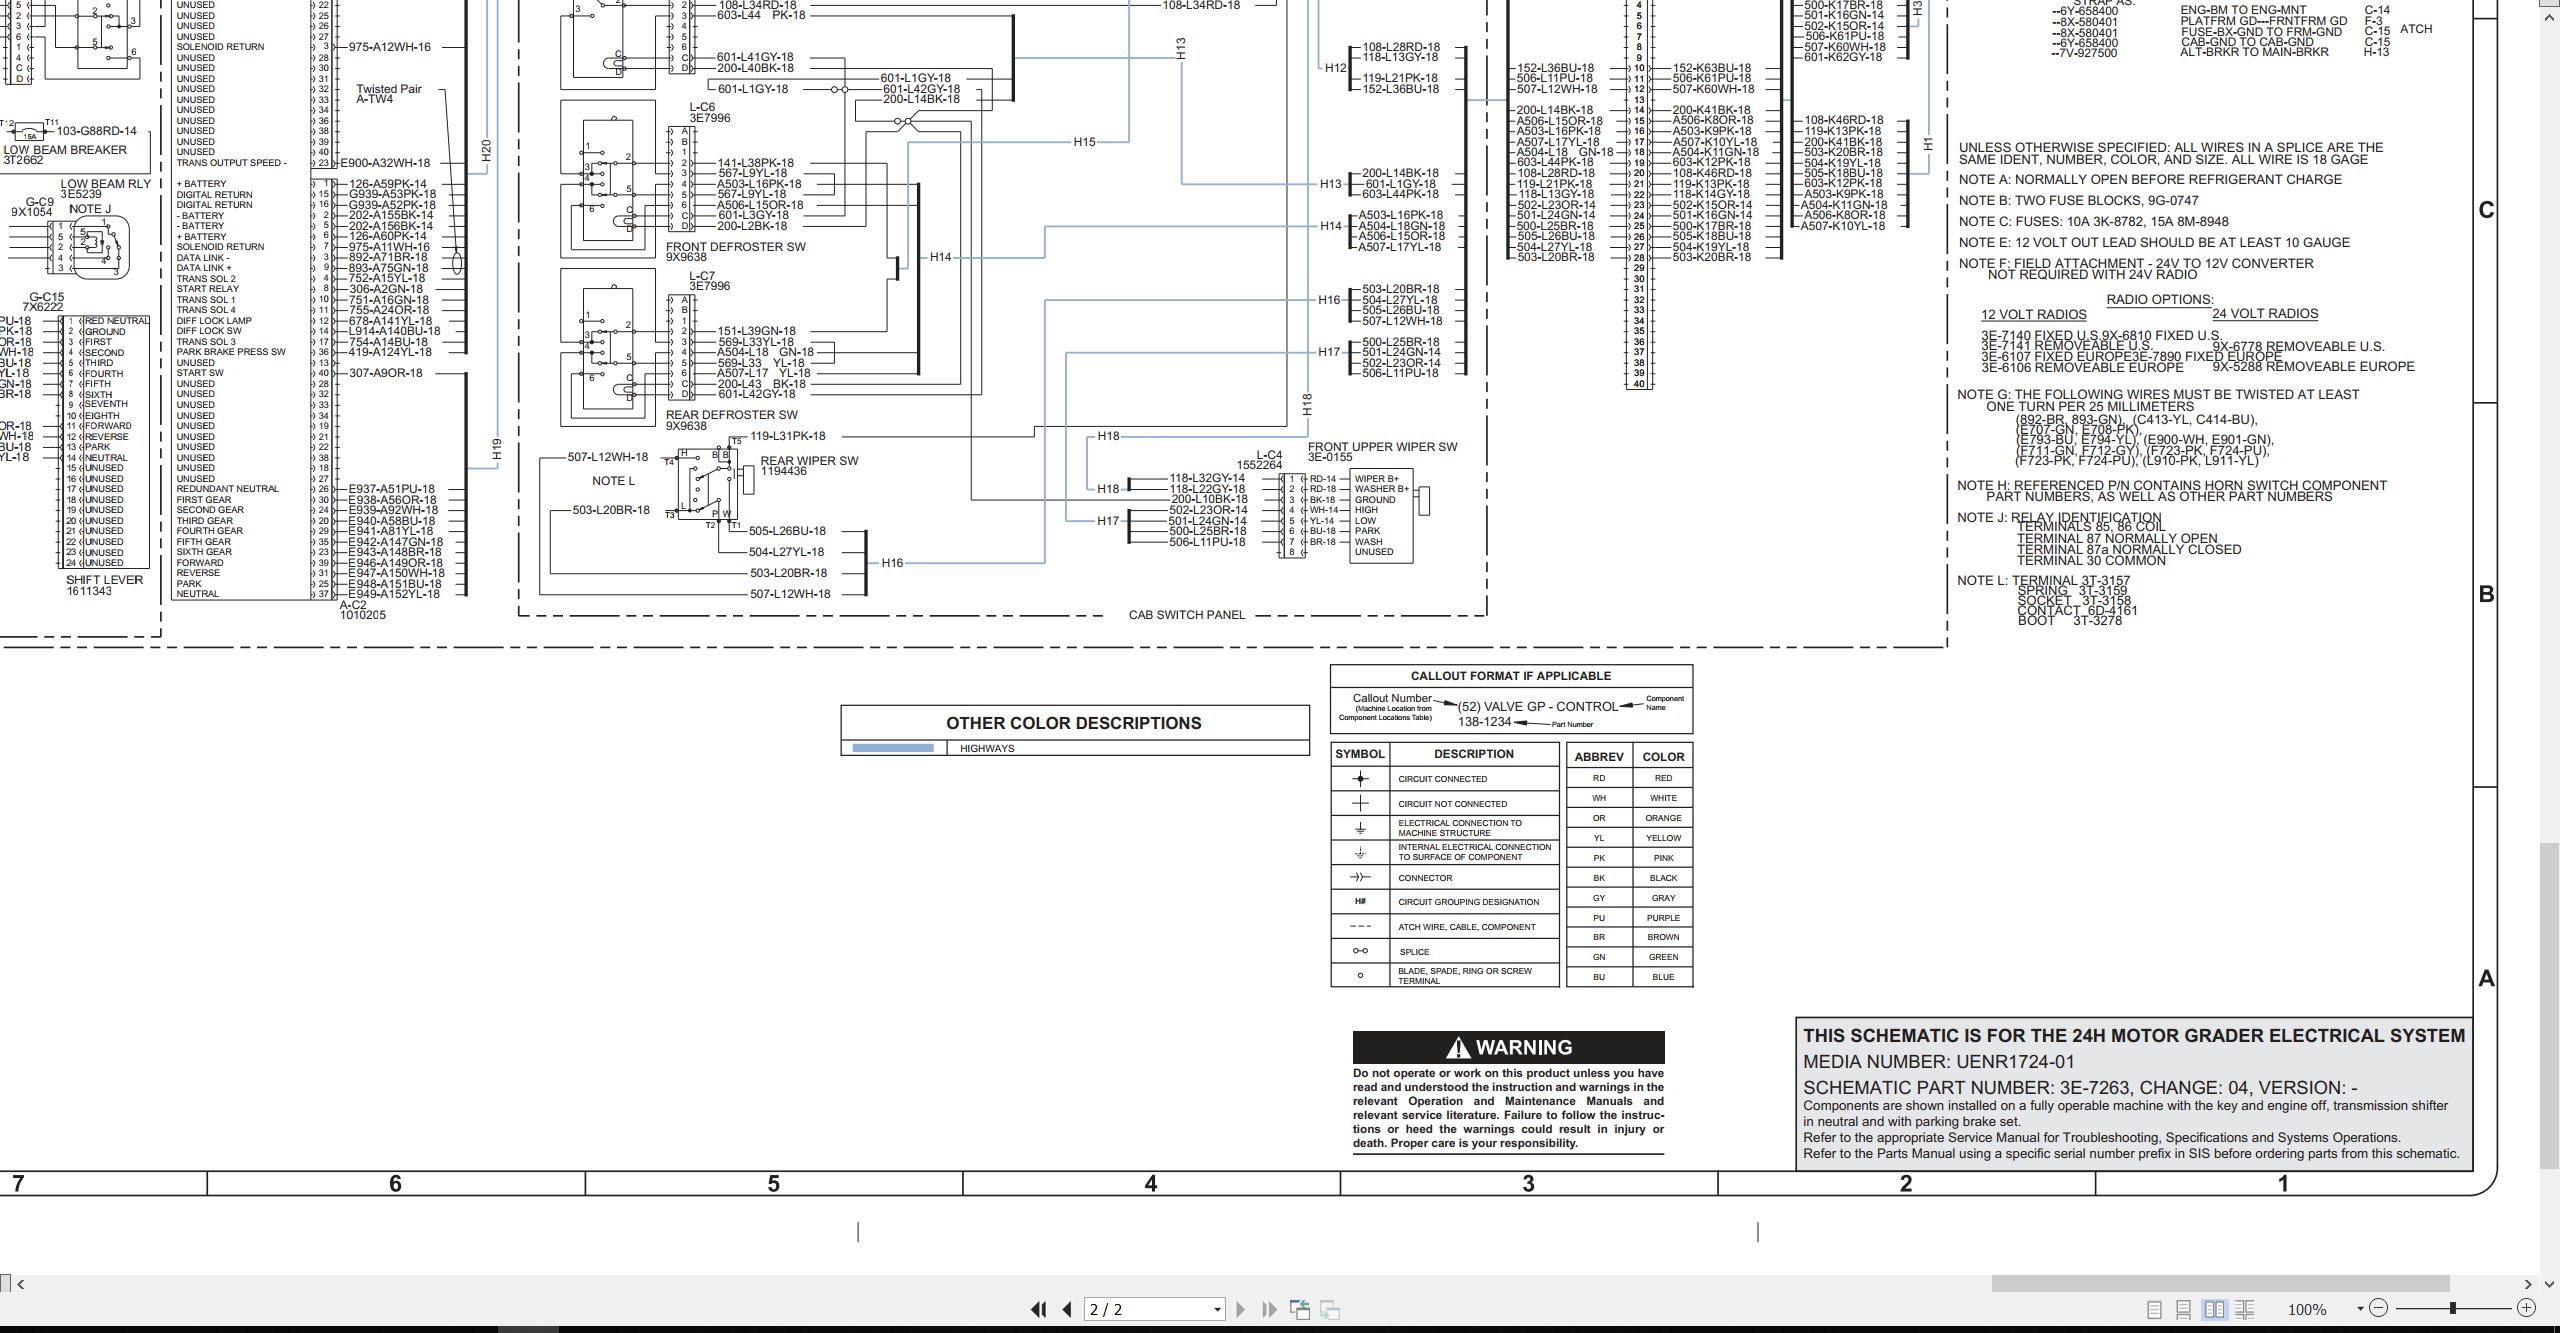Click REAR DEFROSTER SW label

pyautogui.click(x=732, y=415)
